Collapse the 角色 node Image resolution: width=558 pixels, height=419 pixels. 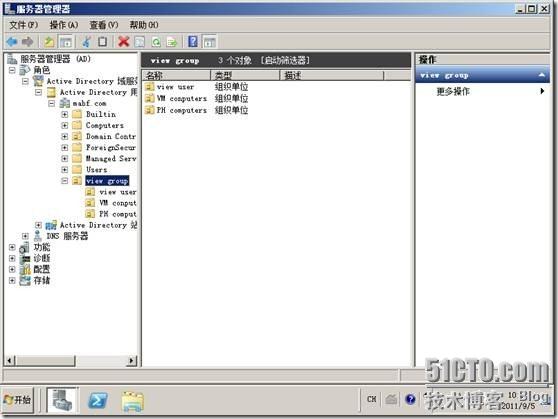click(12, 70)
